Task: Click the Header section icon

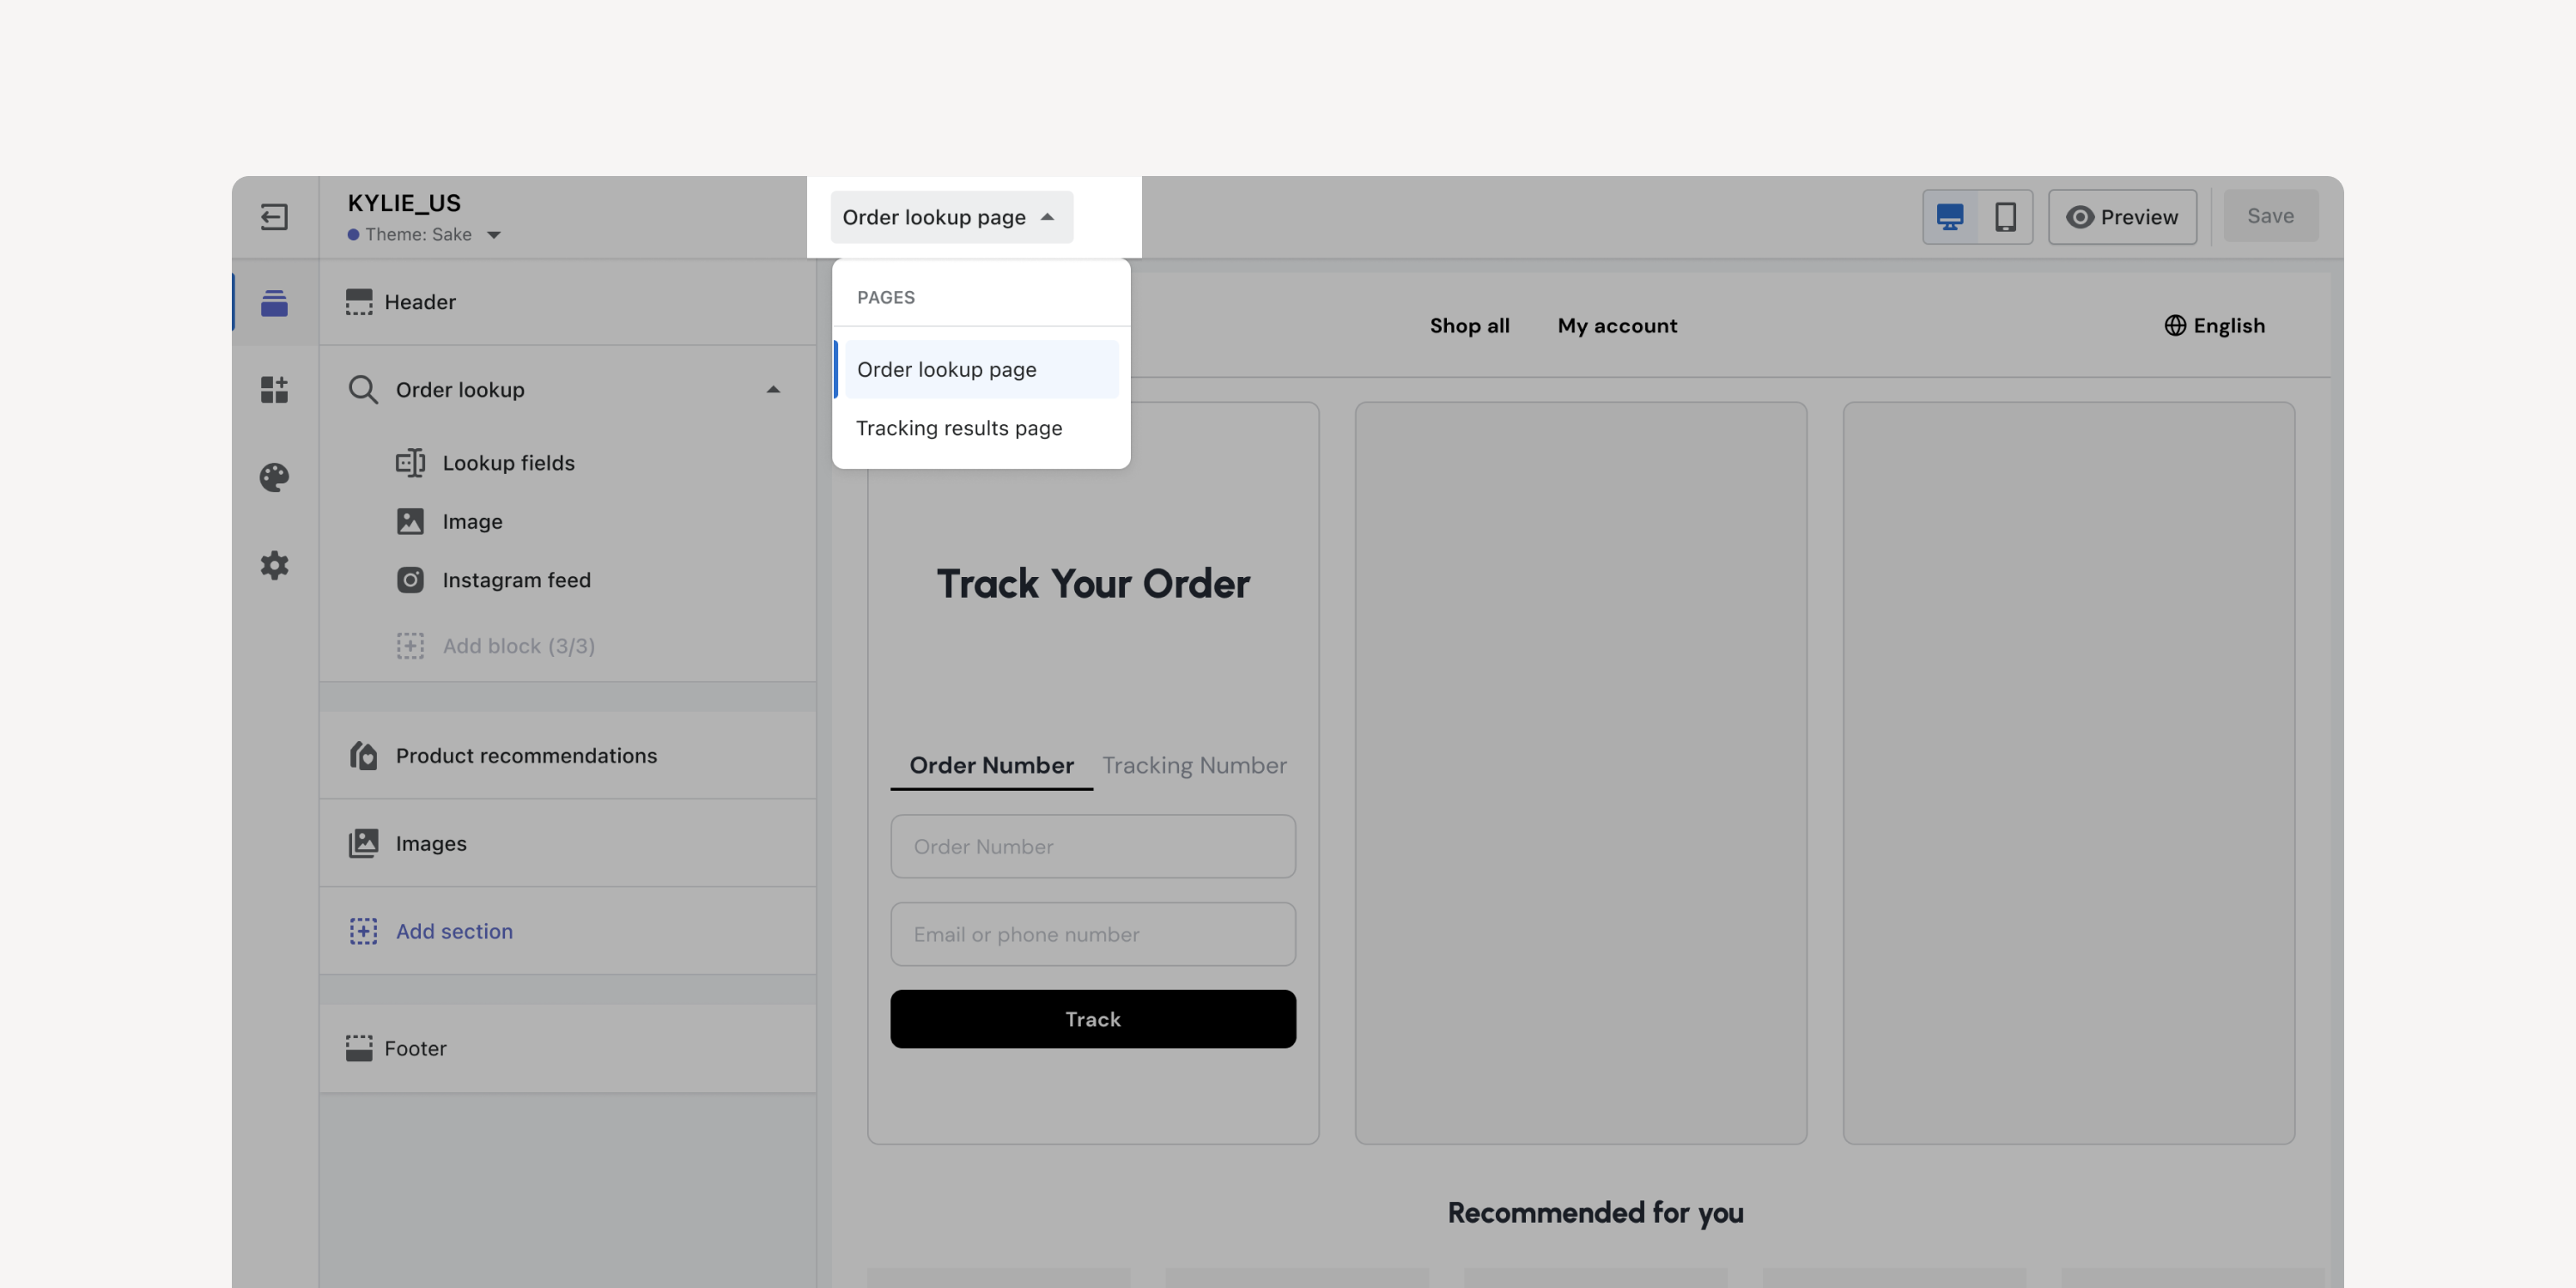Action: pos(359,301)
